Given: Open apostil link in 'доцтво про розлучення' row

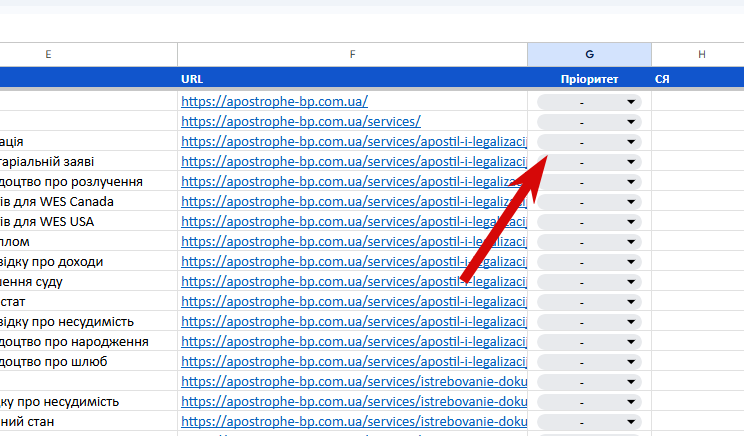Looking at the screenshot, I should click(x=354, y=182).
